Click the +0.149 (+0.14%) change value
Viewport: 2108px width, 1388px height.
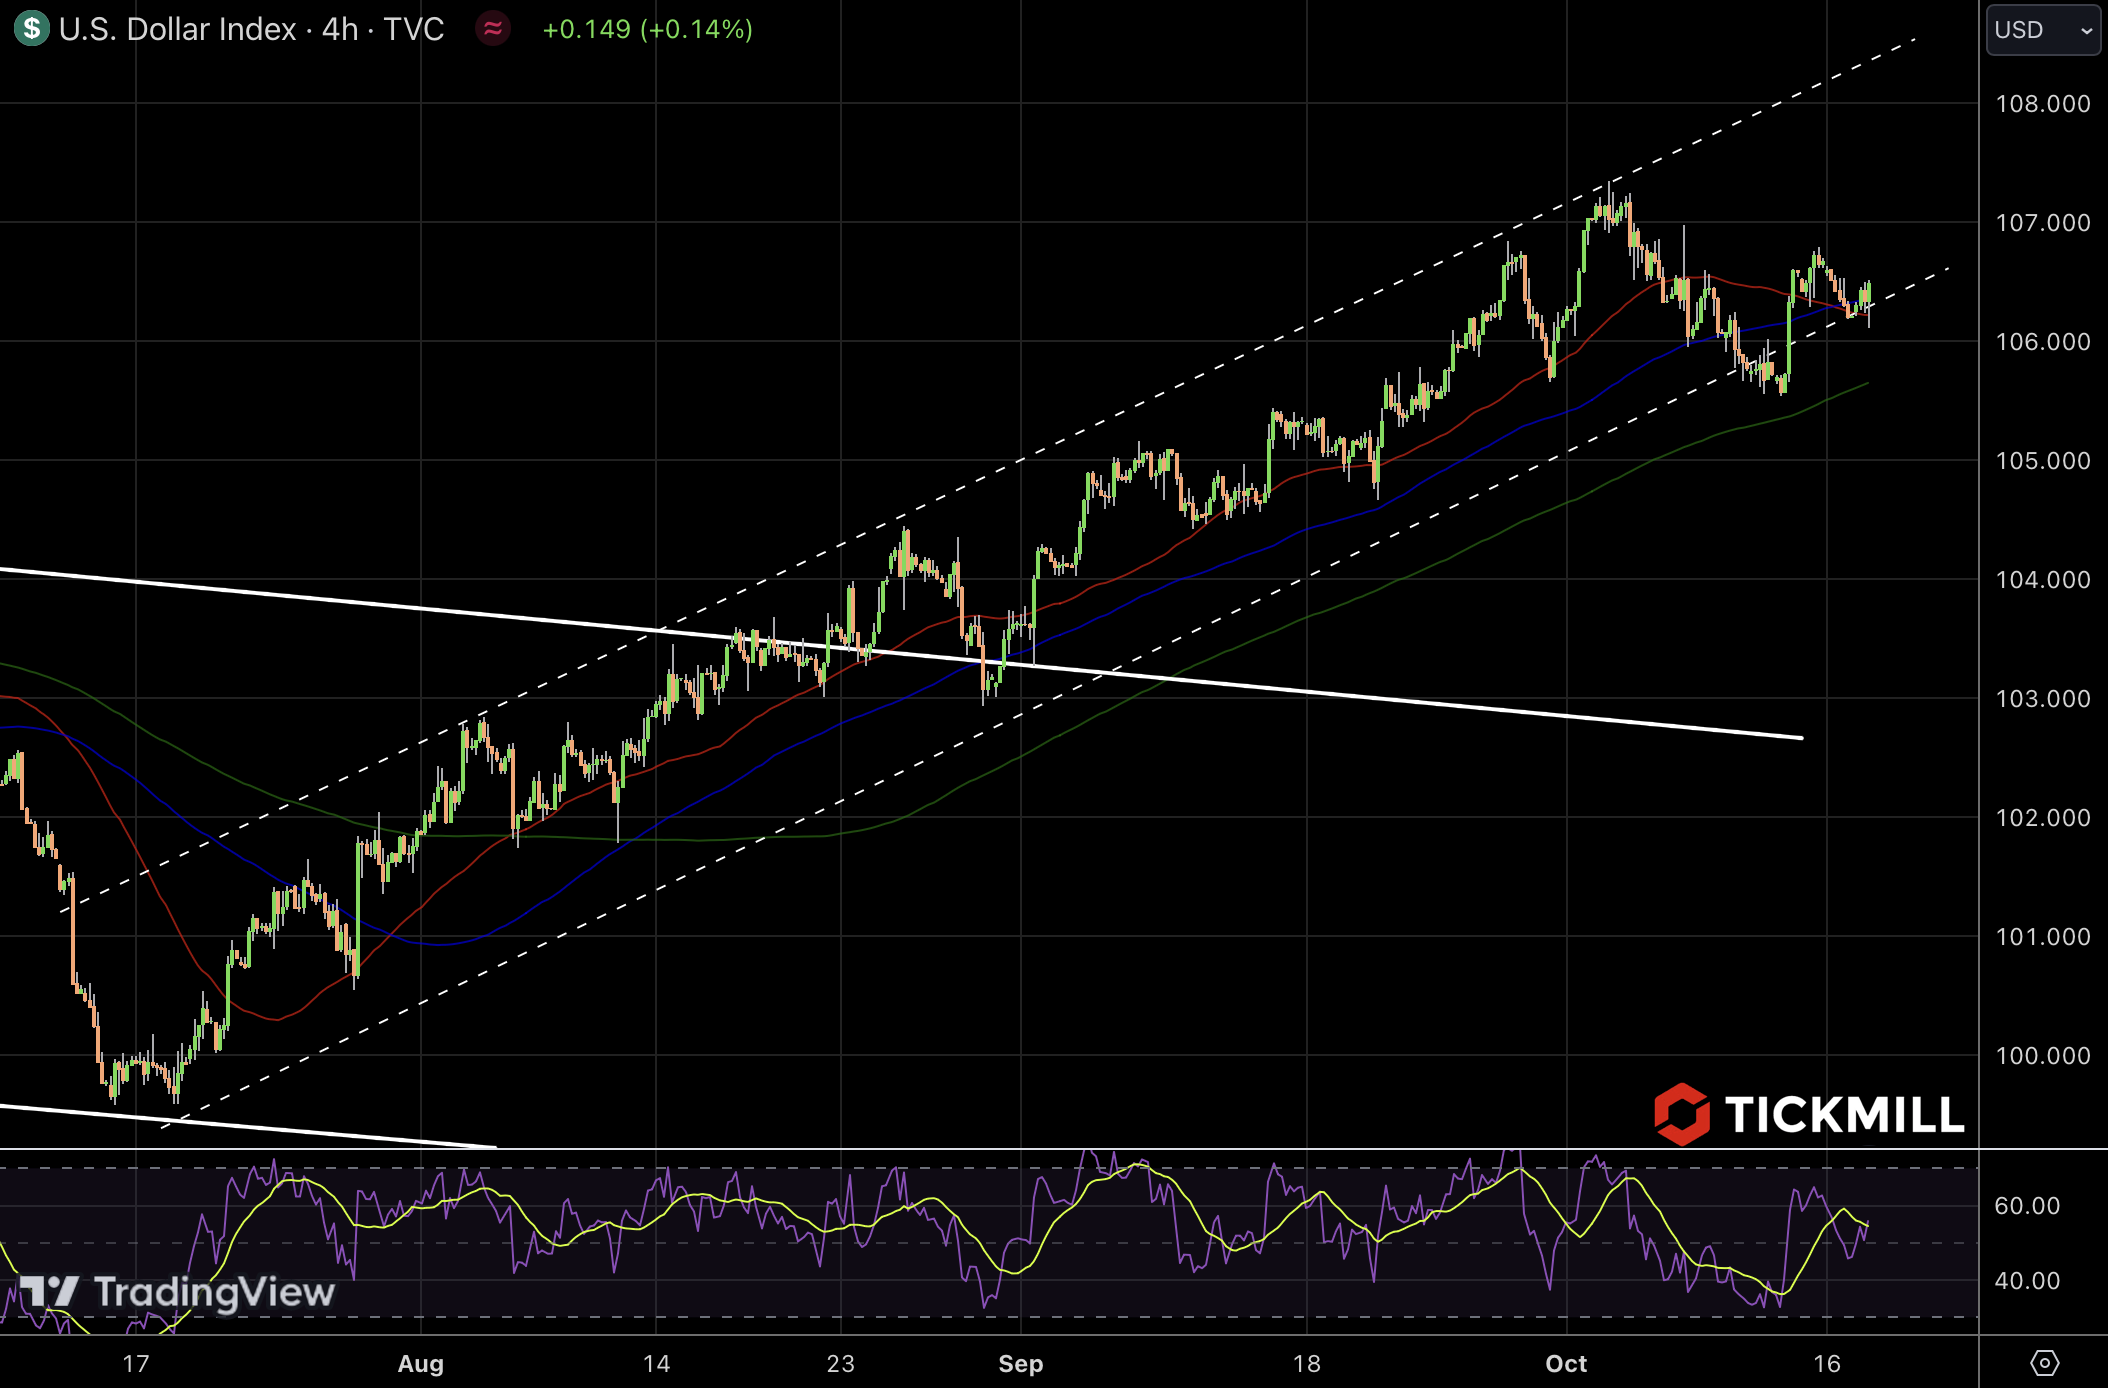point(647,29)
